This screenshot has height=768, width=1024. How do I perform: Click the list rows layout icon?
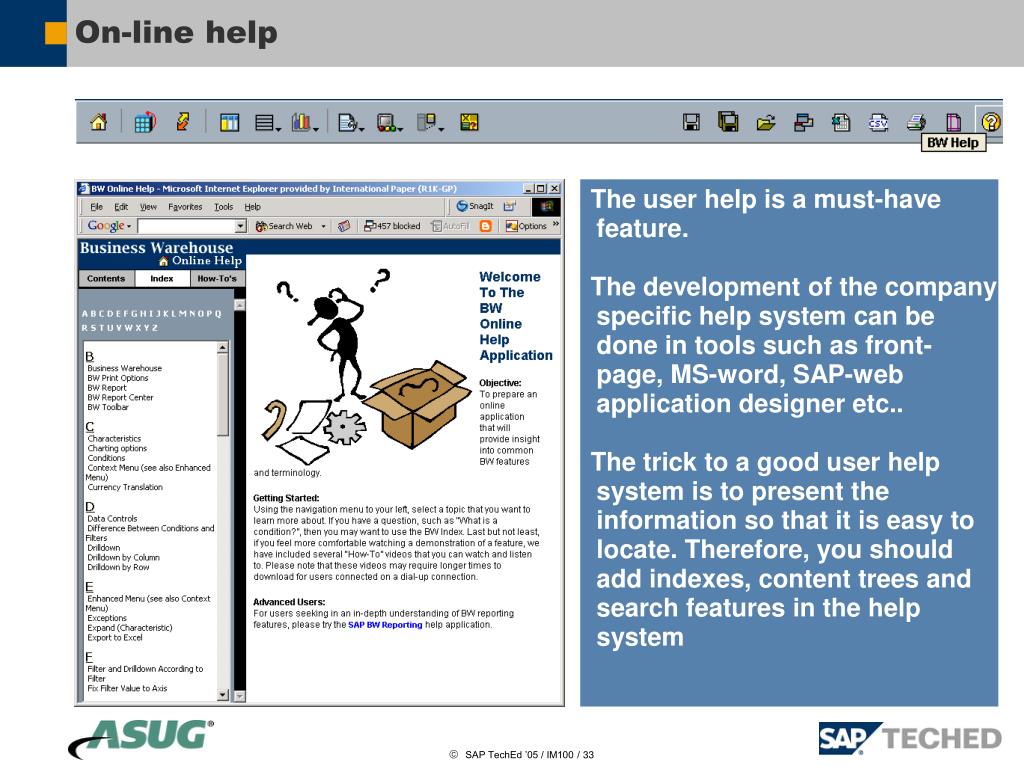click(x=264, y=122)
